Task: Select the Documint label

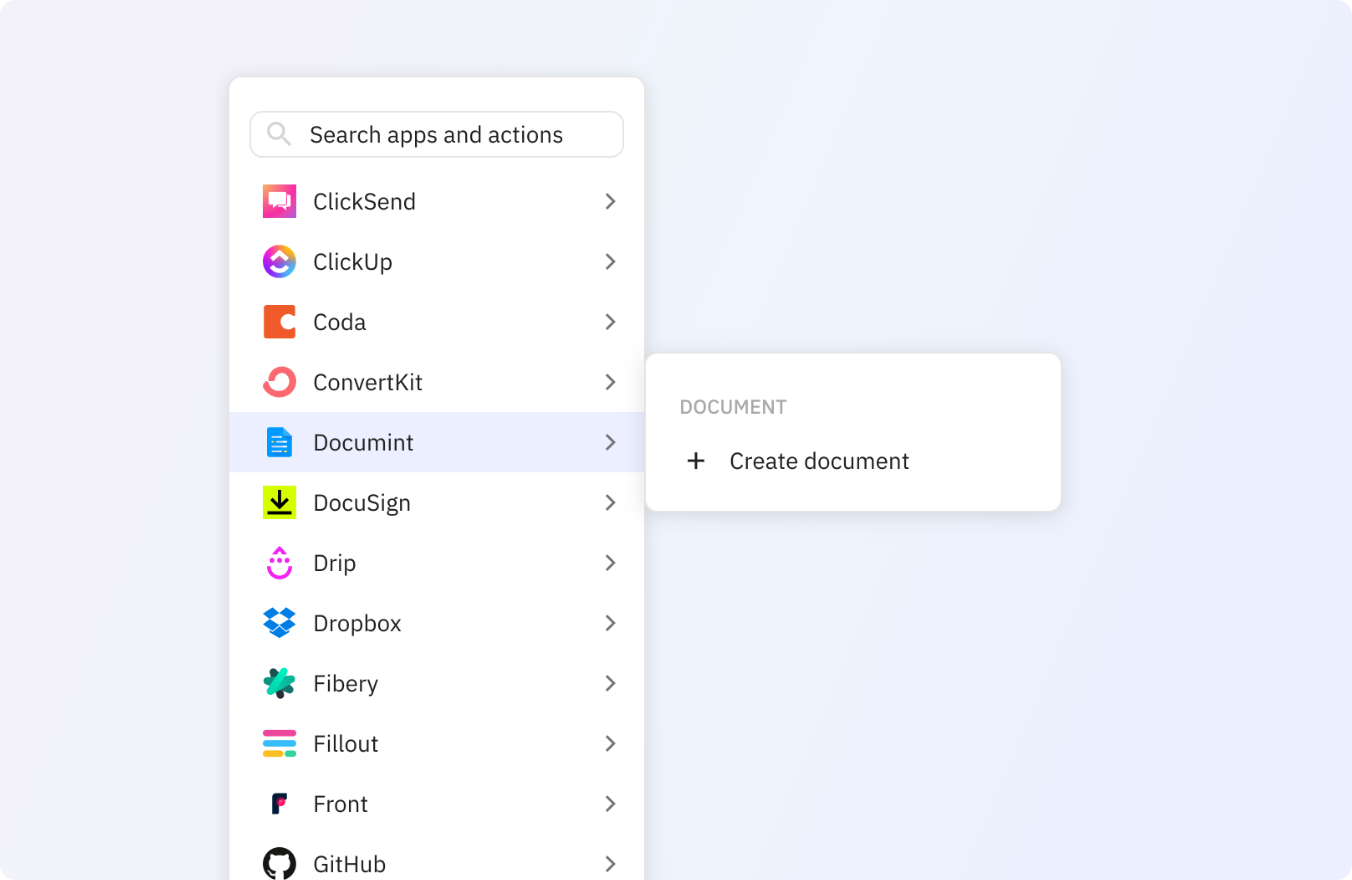Action: 363,442
